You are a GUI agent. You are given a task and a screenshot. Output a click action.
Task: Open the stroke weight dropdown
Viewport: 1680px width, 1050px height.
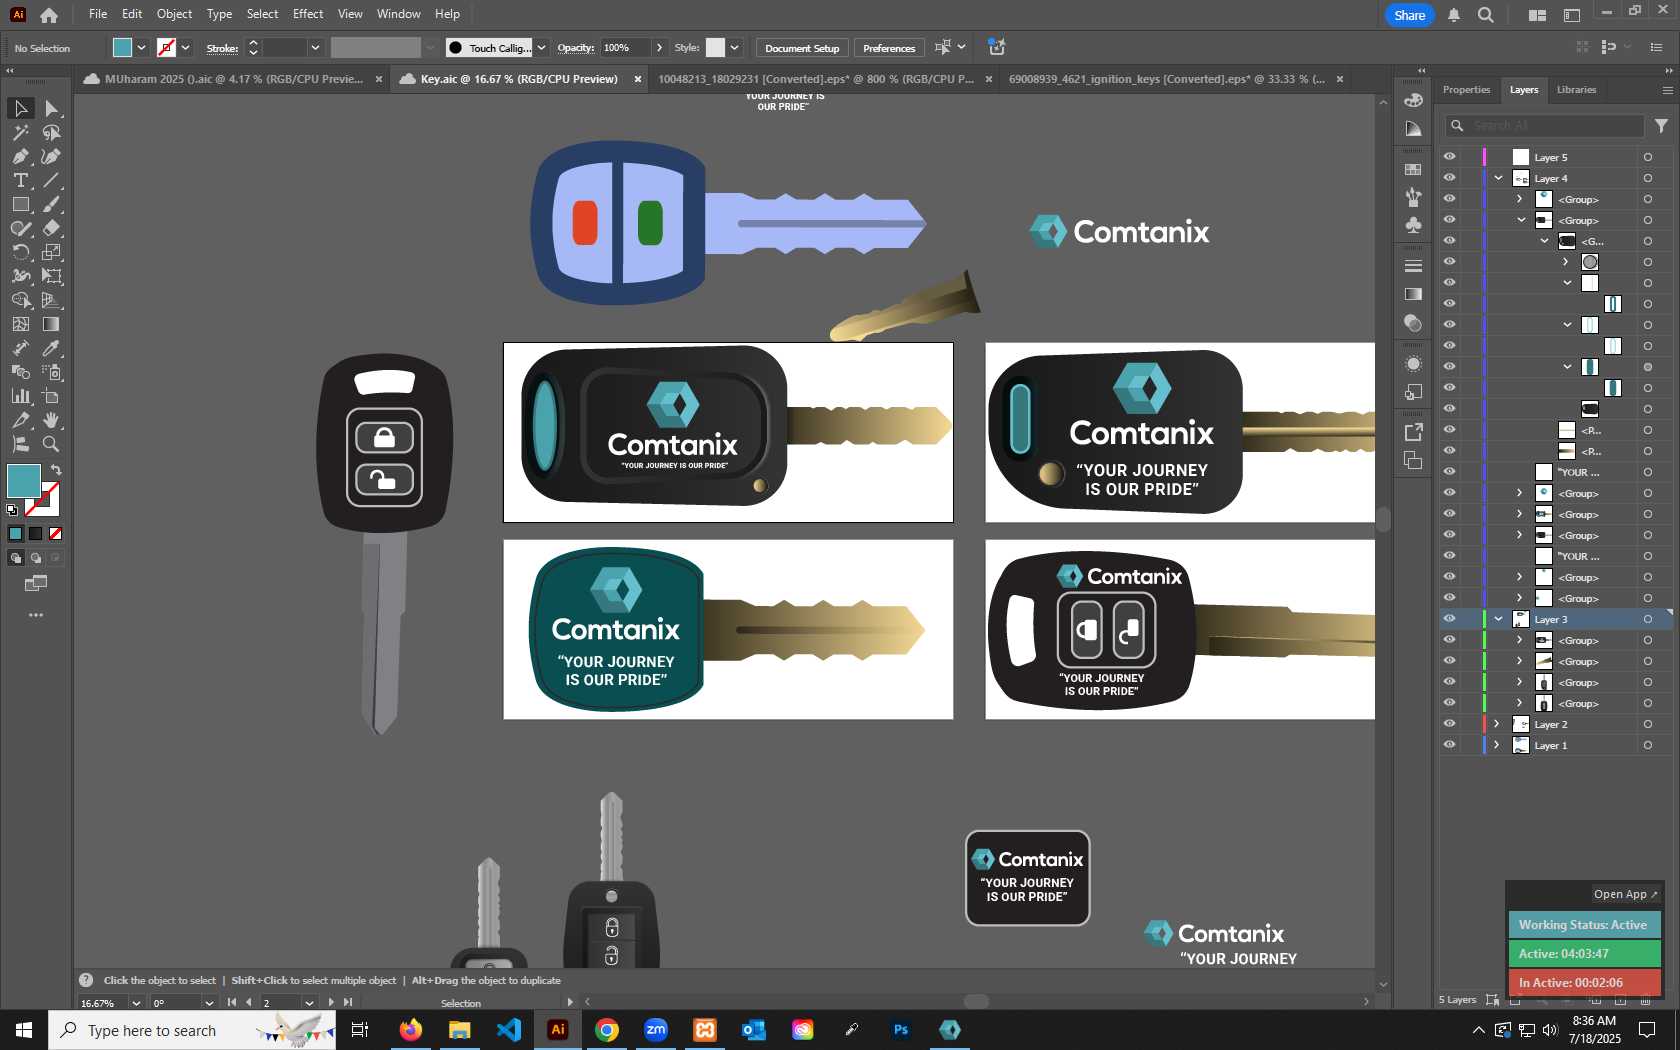(315, 47)
